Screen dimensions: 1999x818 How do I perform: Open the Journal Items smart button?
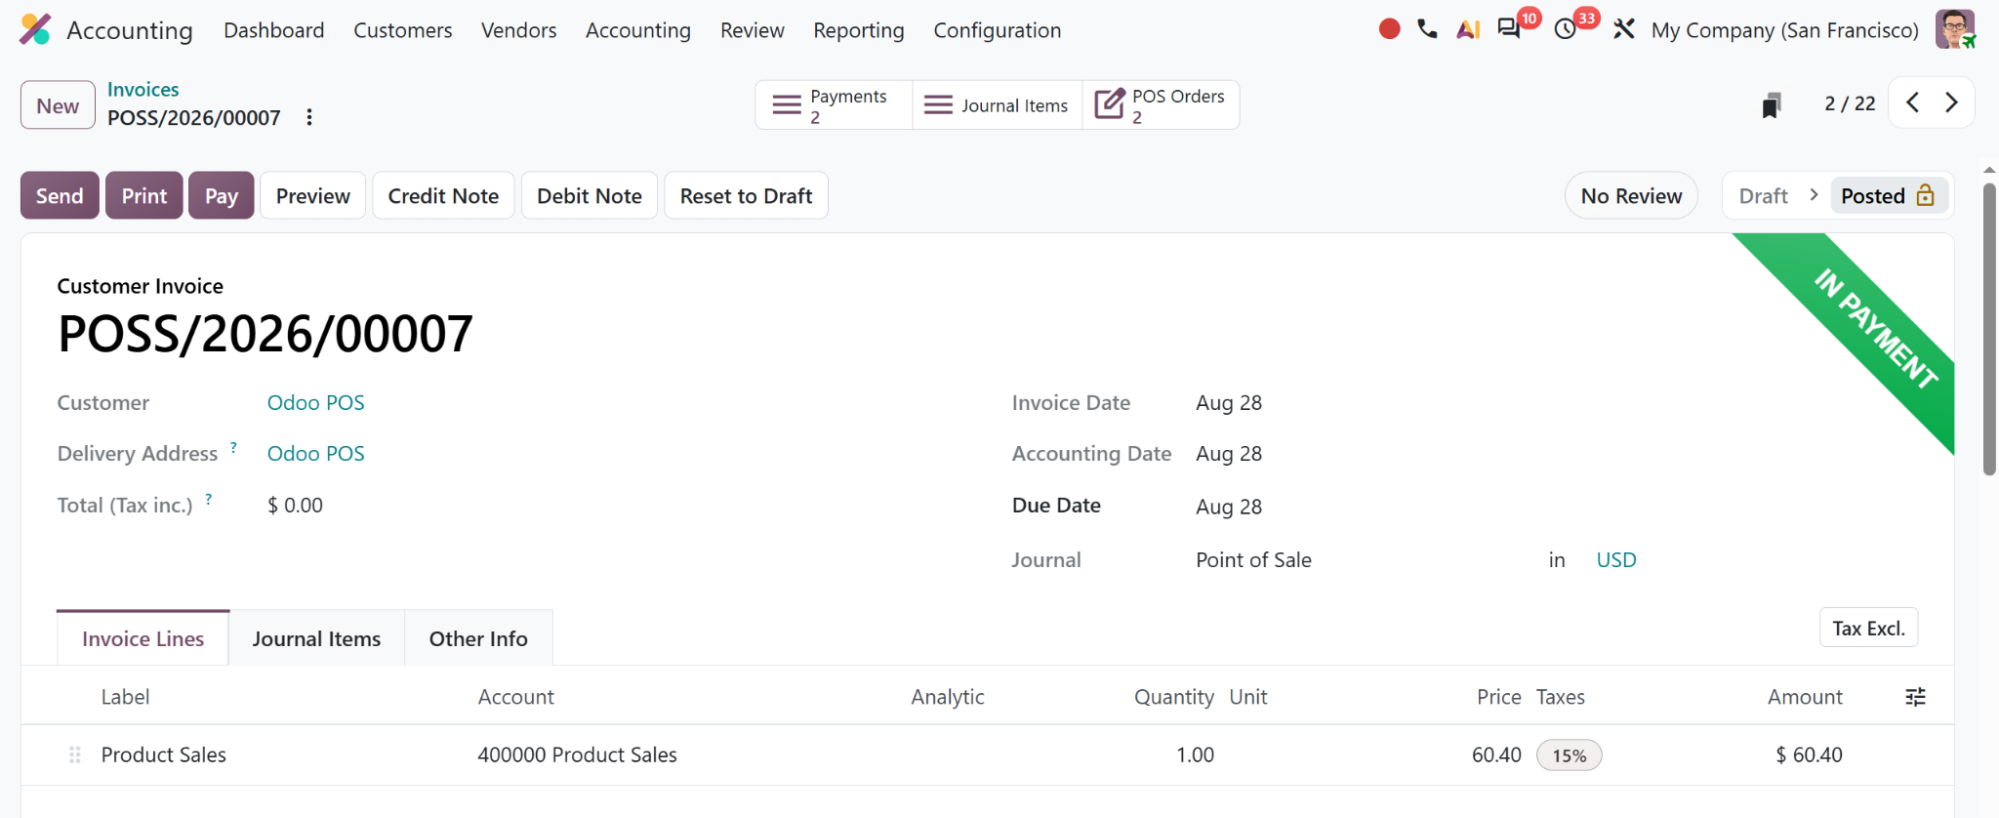pos(997,105)
